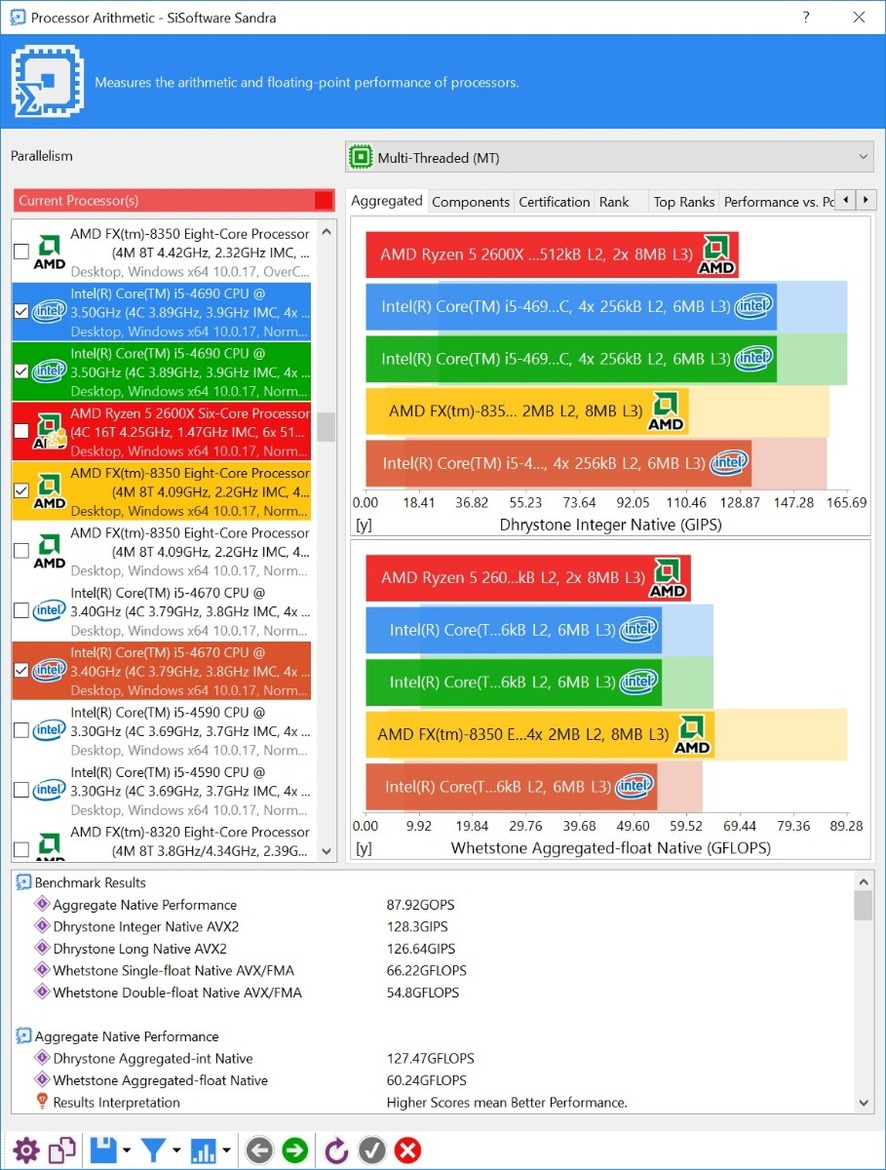Click the blue save floppy icon

pos(104,1150)
